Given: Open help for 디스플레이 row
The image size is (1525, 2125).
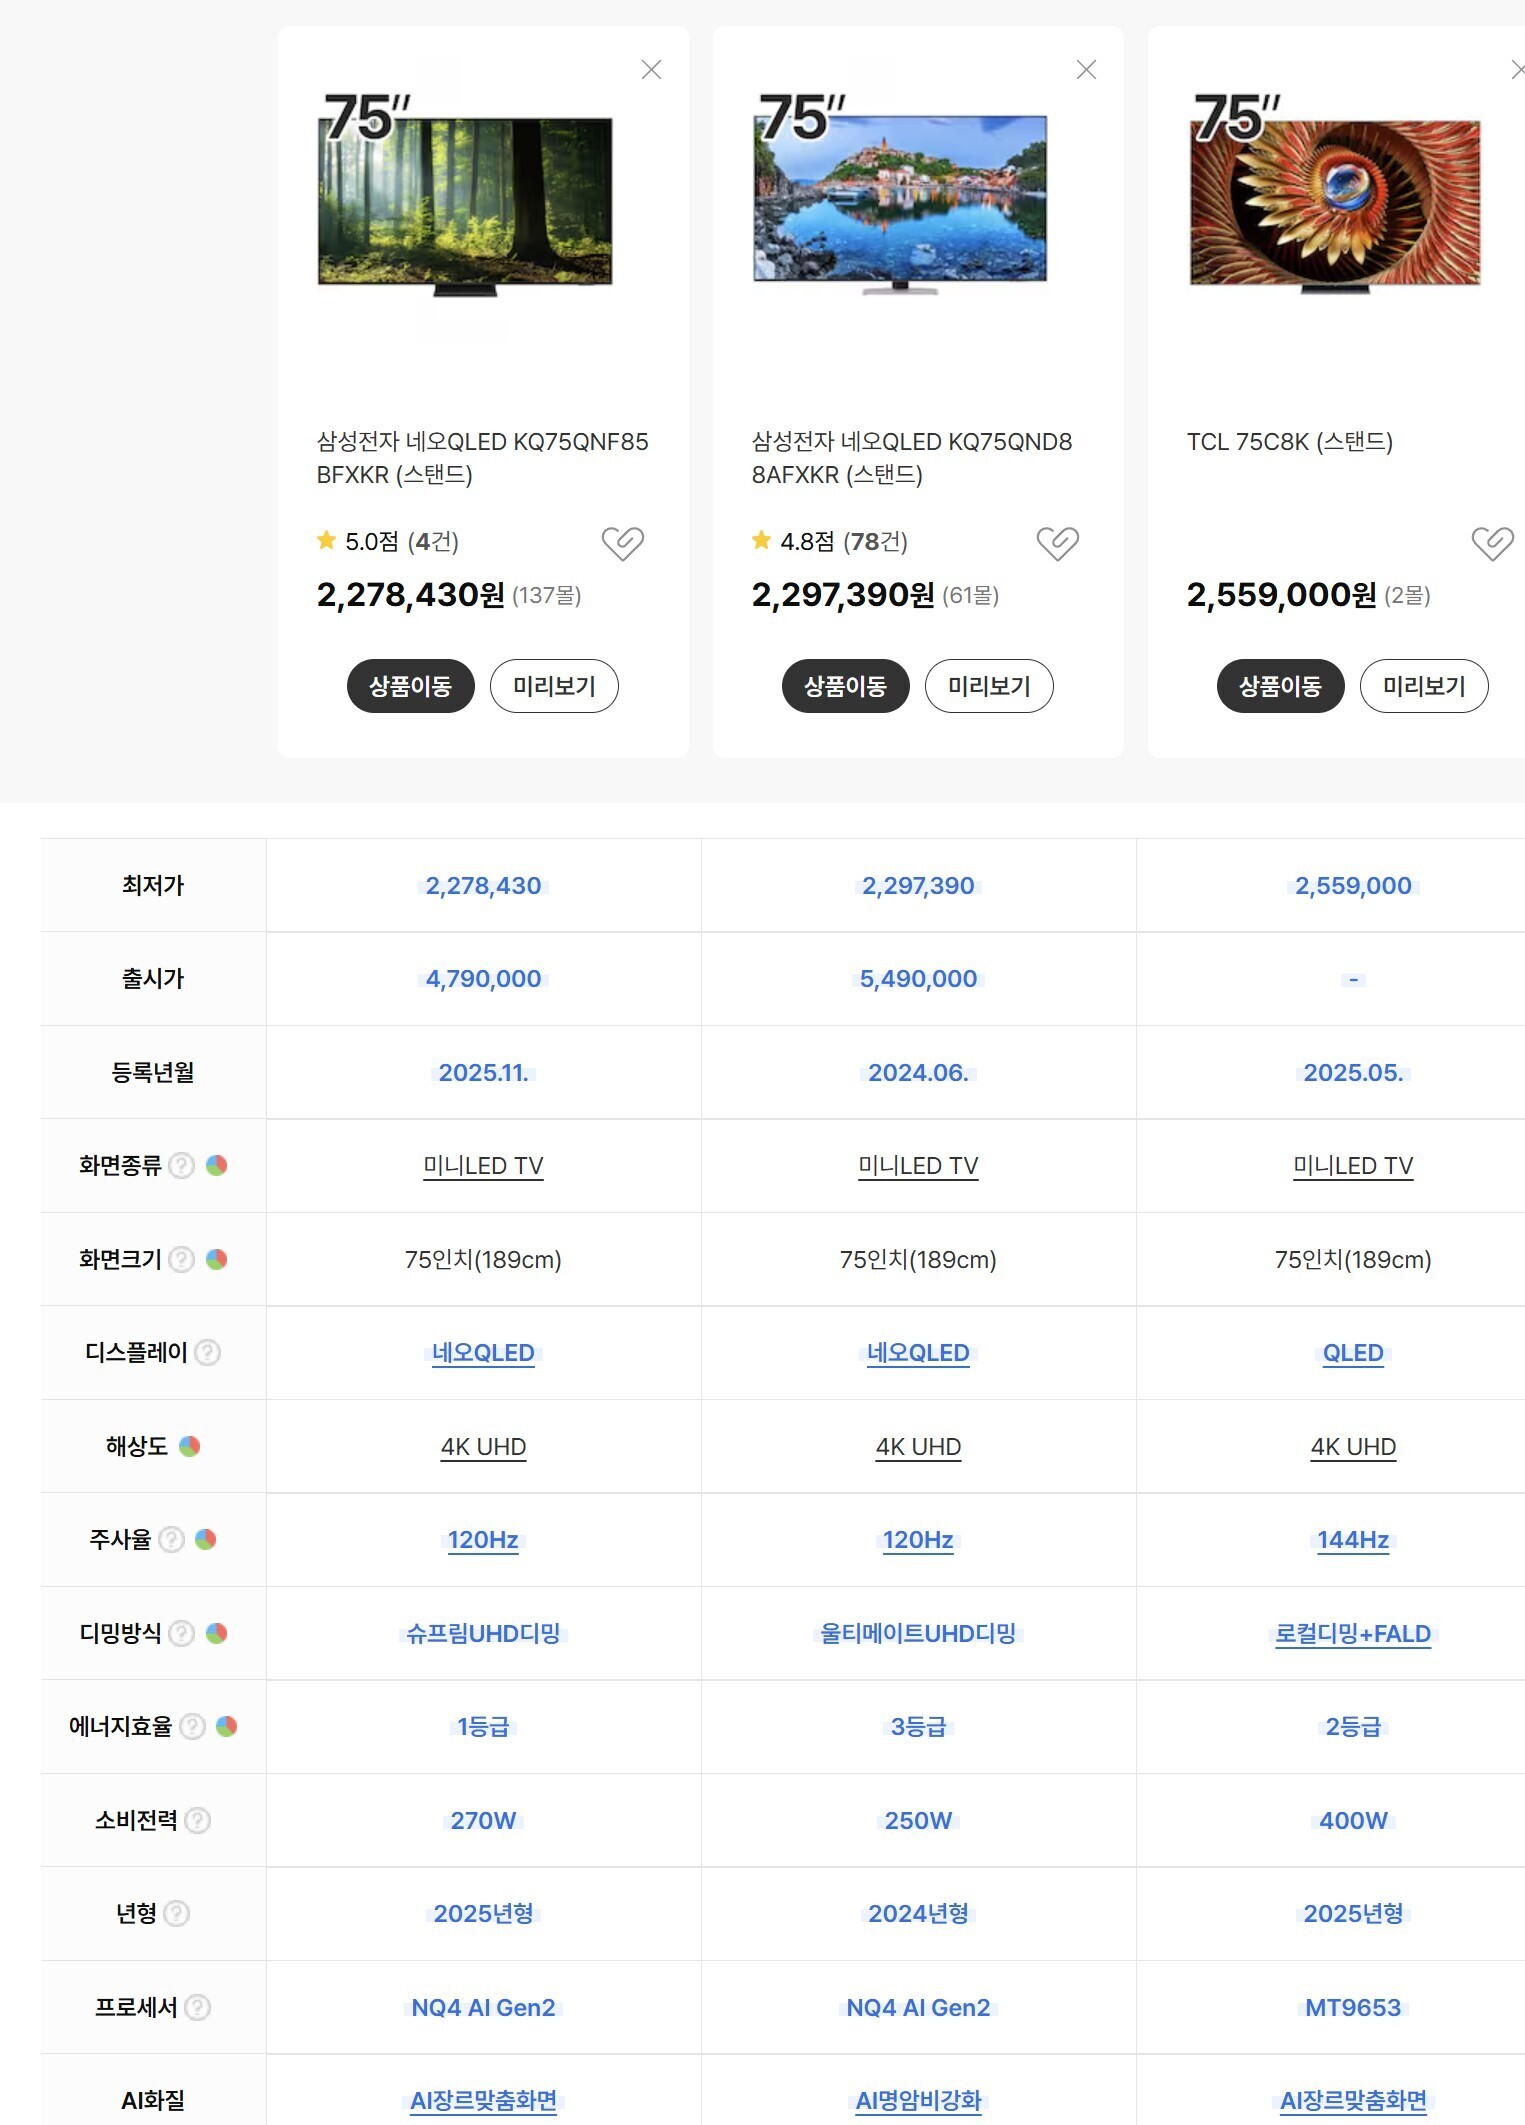Looking at the screenshot, I should coord(207,1353).
